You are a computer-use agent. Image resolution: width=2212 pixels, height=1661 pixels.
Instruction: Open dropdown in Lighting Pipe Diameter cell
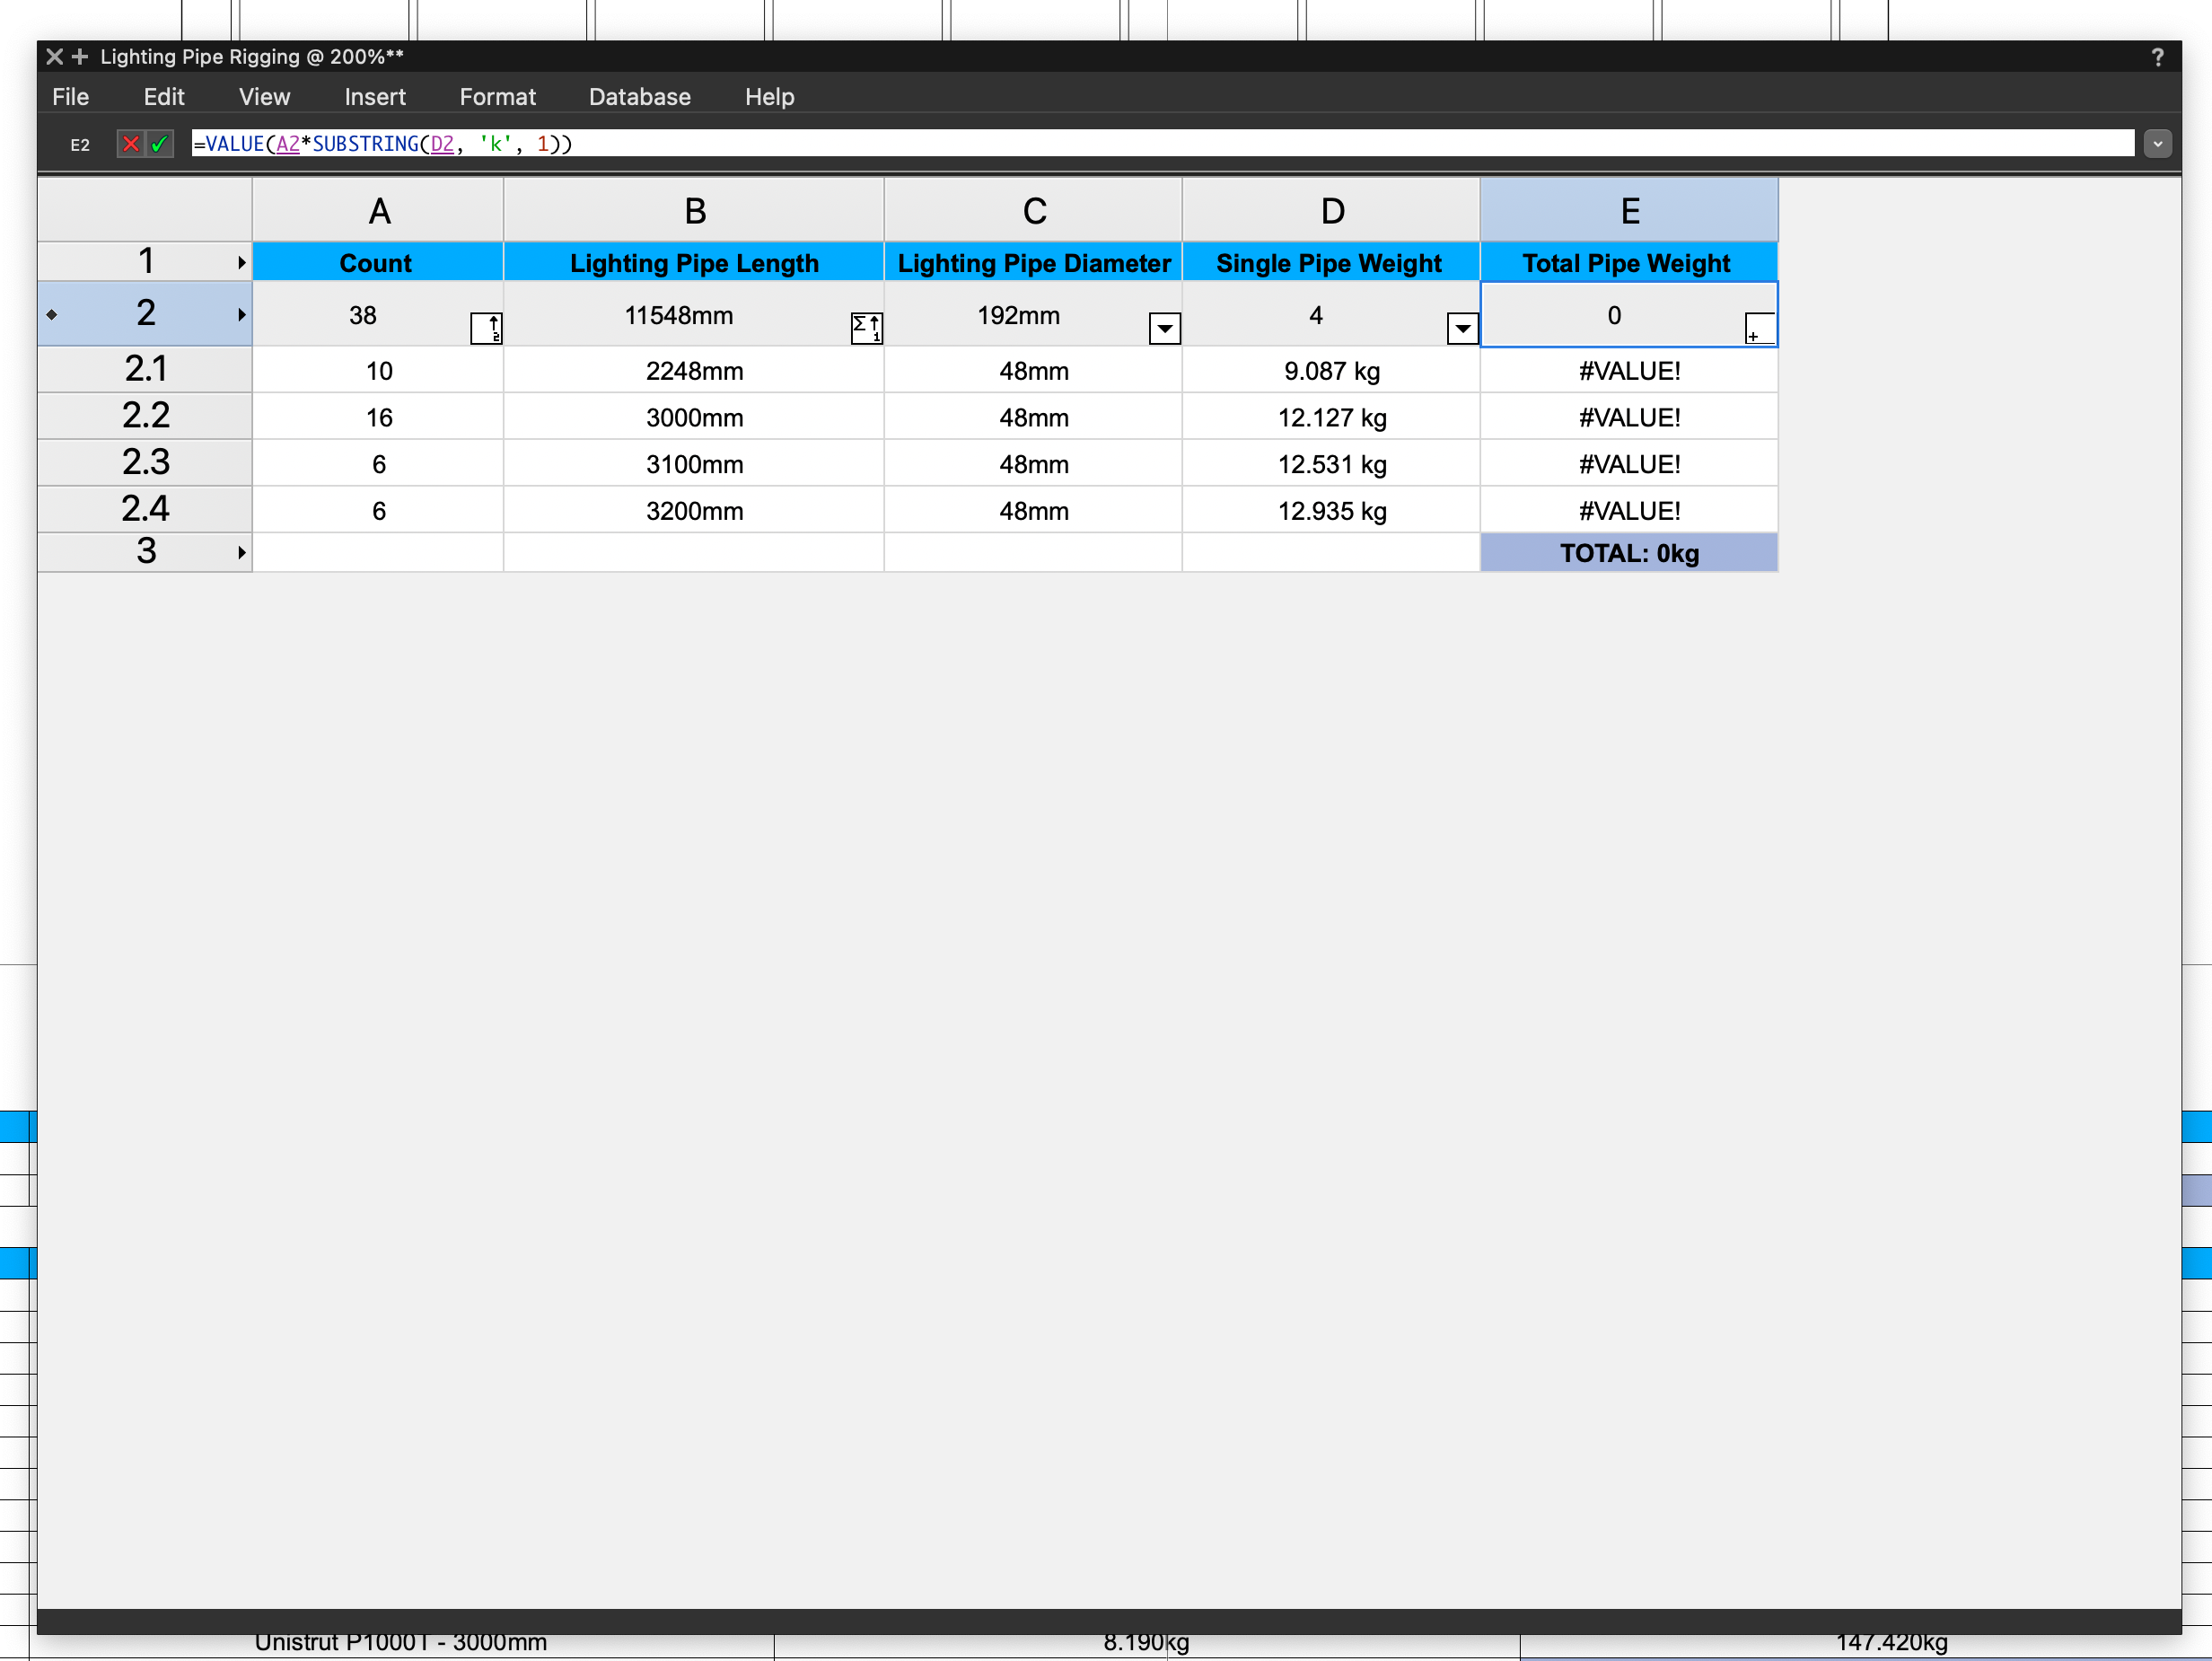(1164, 328)
